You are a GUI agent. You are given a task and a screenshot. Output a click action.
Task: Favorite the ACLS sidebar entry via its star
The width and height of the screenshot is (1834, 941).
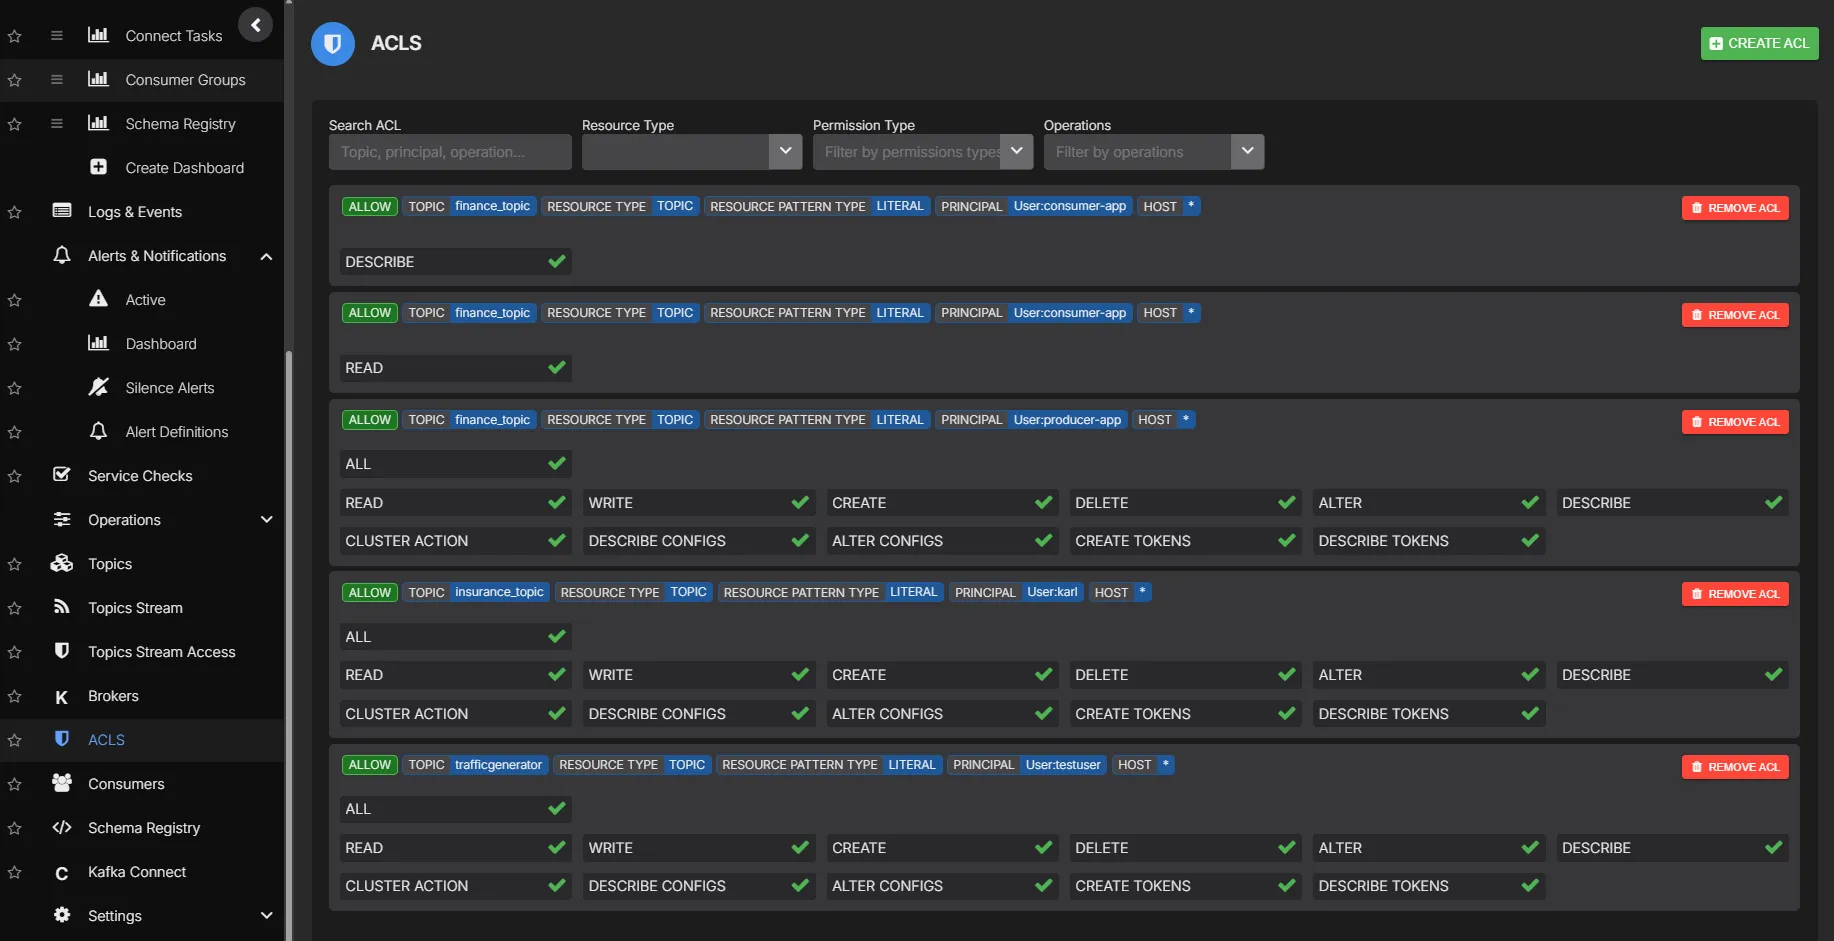[14, 740]
